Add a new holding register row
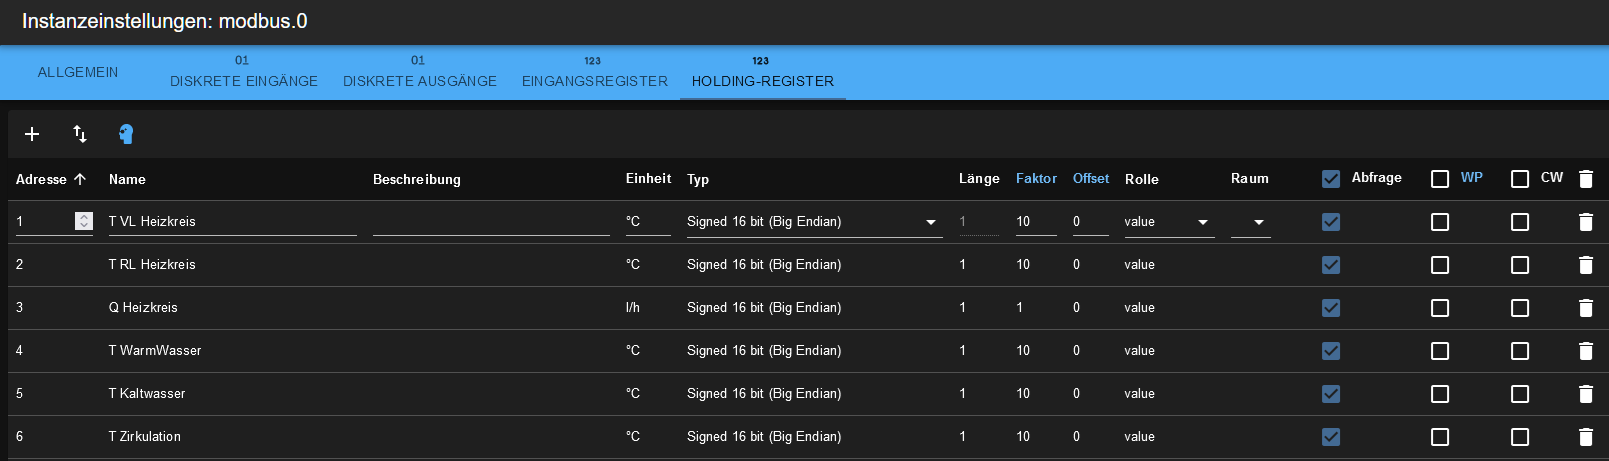This screenshot has width=1609, height=461. point(32,134)
